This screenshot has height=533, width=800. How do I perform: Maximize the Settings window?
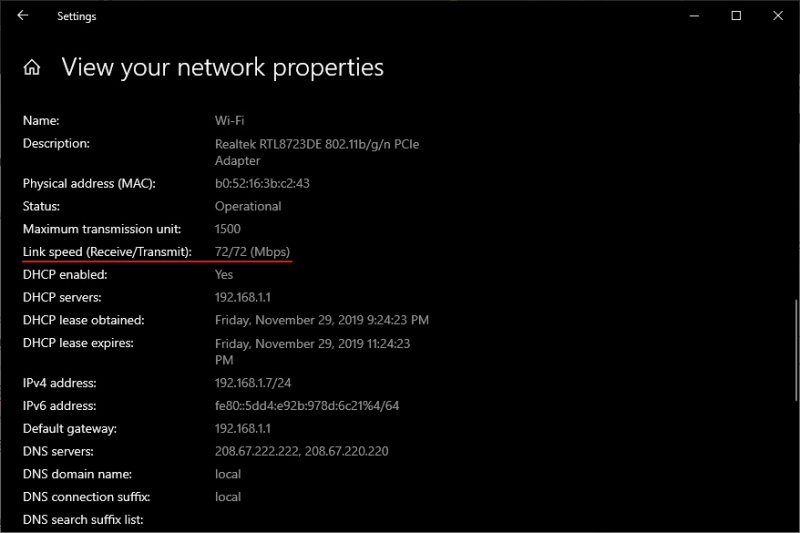[x=736, y=16]
